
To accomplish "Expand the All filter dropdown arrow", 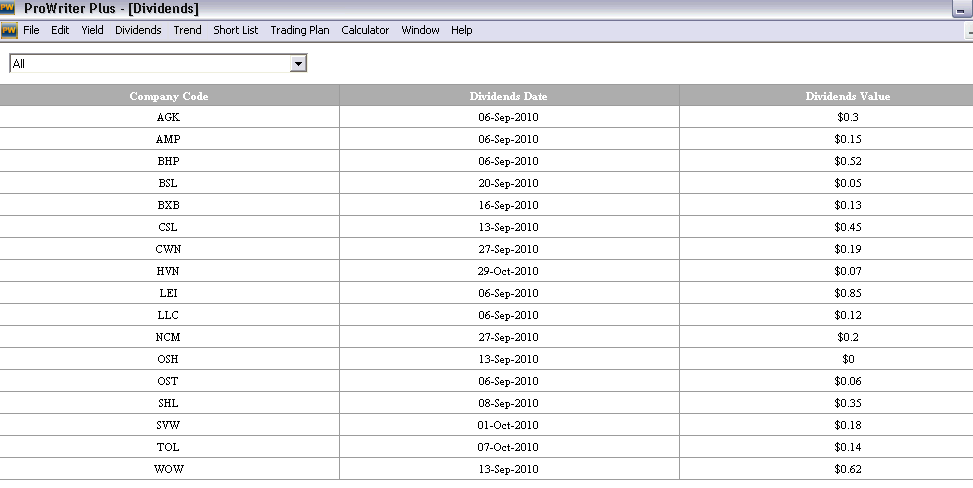I will click(x=298, y=63).
